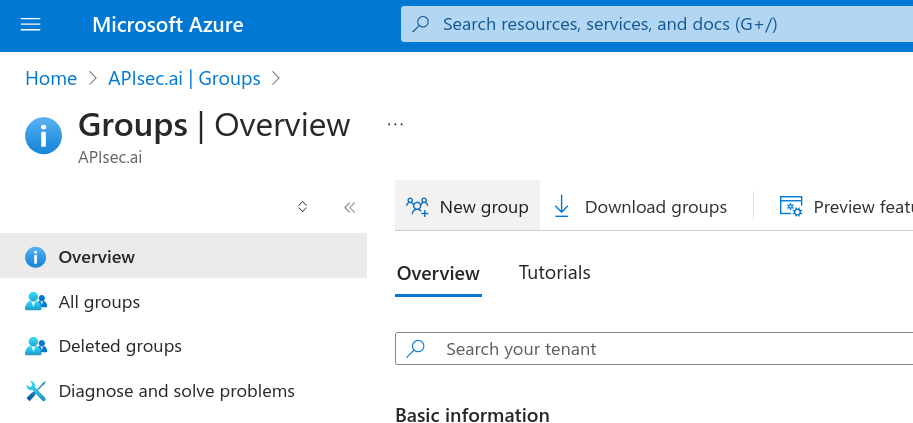Select the Overview tab
This screenshot has width=913, height=423.
tap(438, 274)
